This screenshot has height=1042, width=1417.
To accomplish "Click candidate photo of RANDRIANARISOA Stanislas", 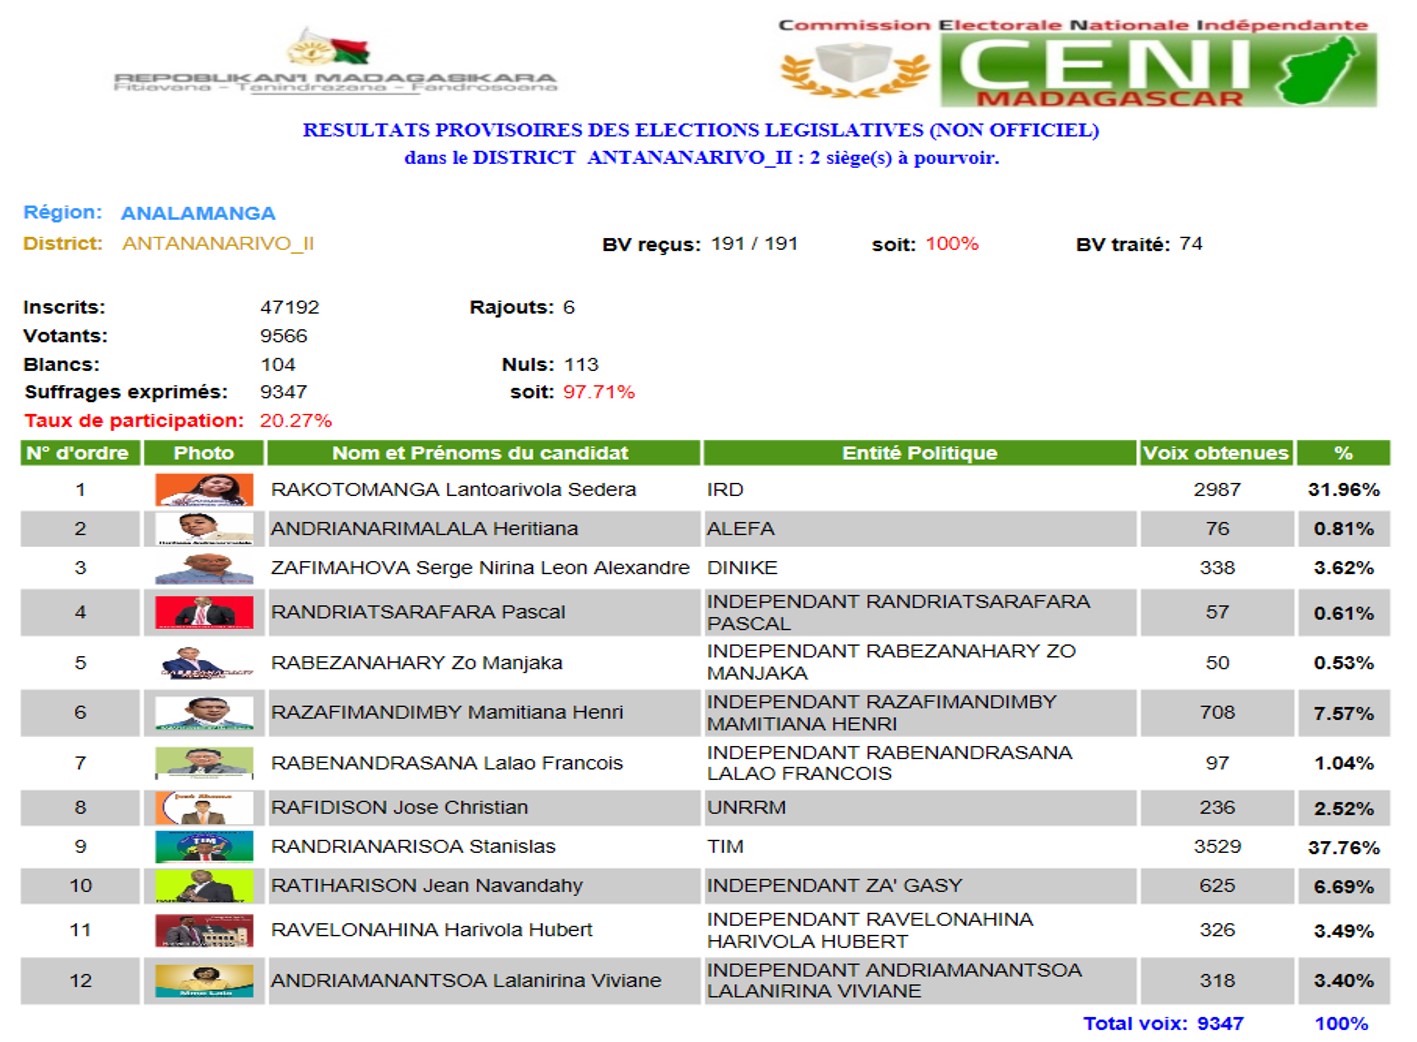I will 204,846.
